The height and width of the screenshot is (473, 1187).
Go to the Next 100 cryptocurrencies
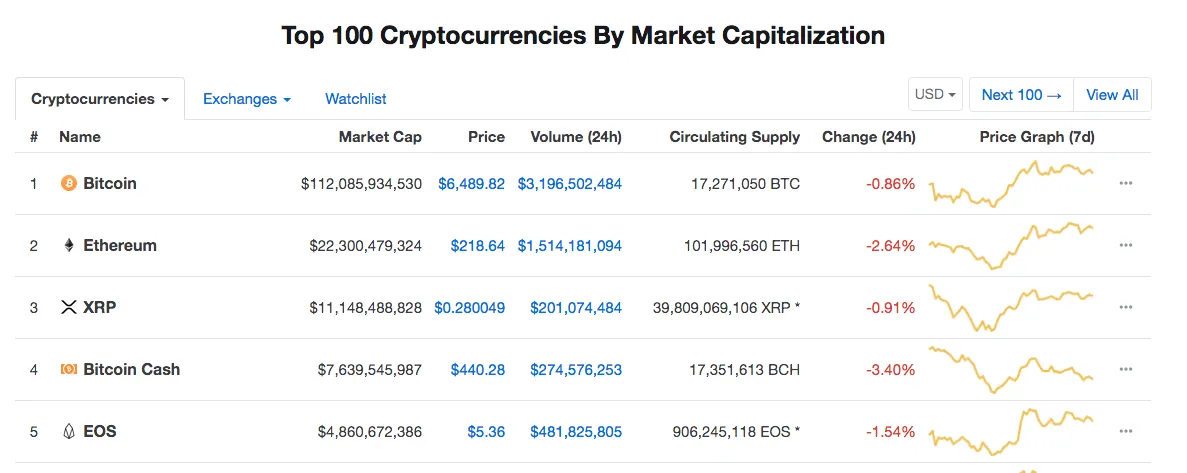(x=1021, y=95)
